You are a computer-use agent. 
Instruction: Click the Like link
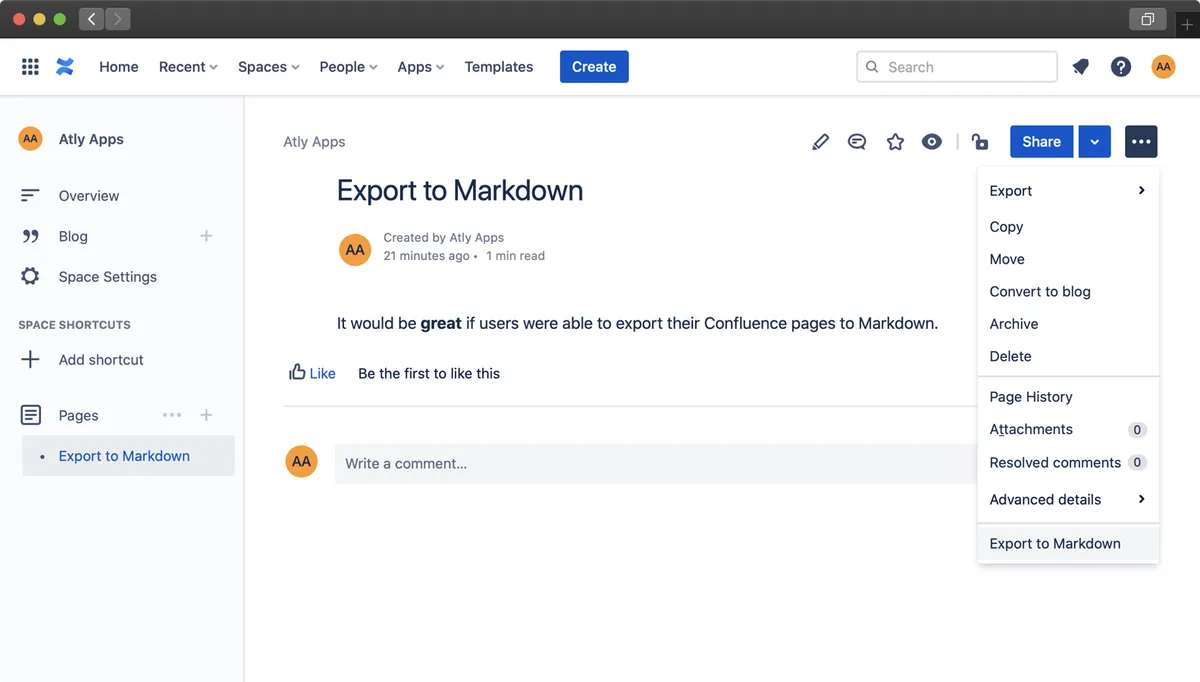[323, 373]
